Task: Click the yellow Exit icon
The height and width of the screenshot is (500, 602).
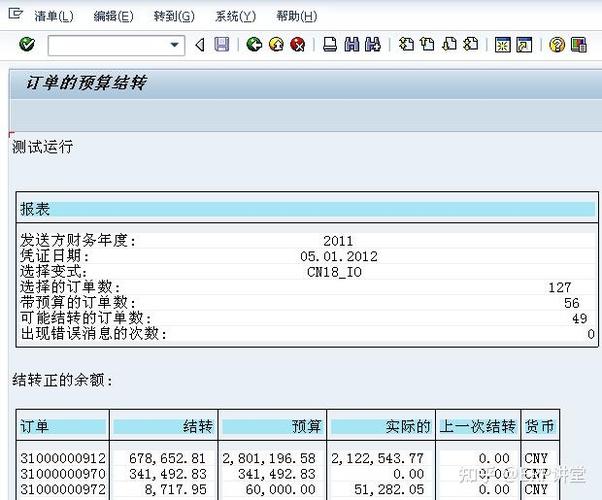Action: (276, 45)
